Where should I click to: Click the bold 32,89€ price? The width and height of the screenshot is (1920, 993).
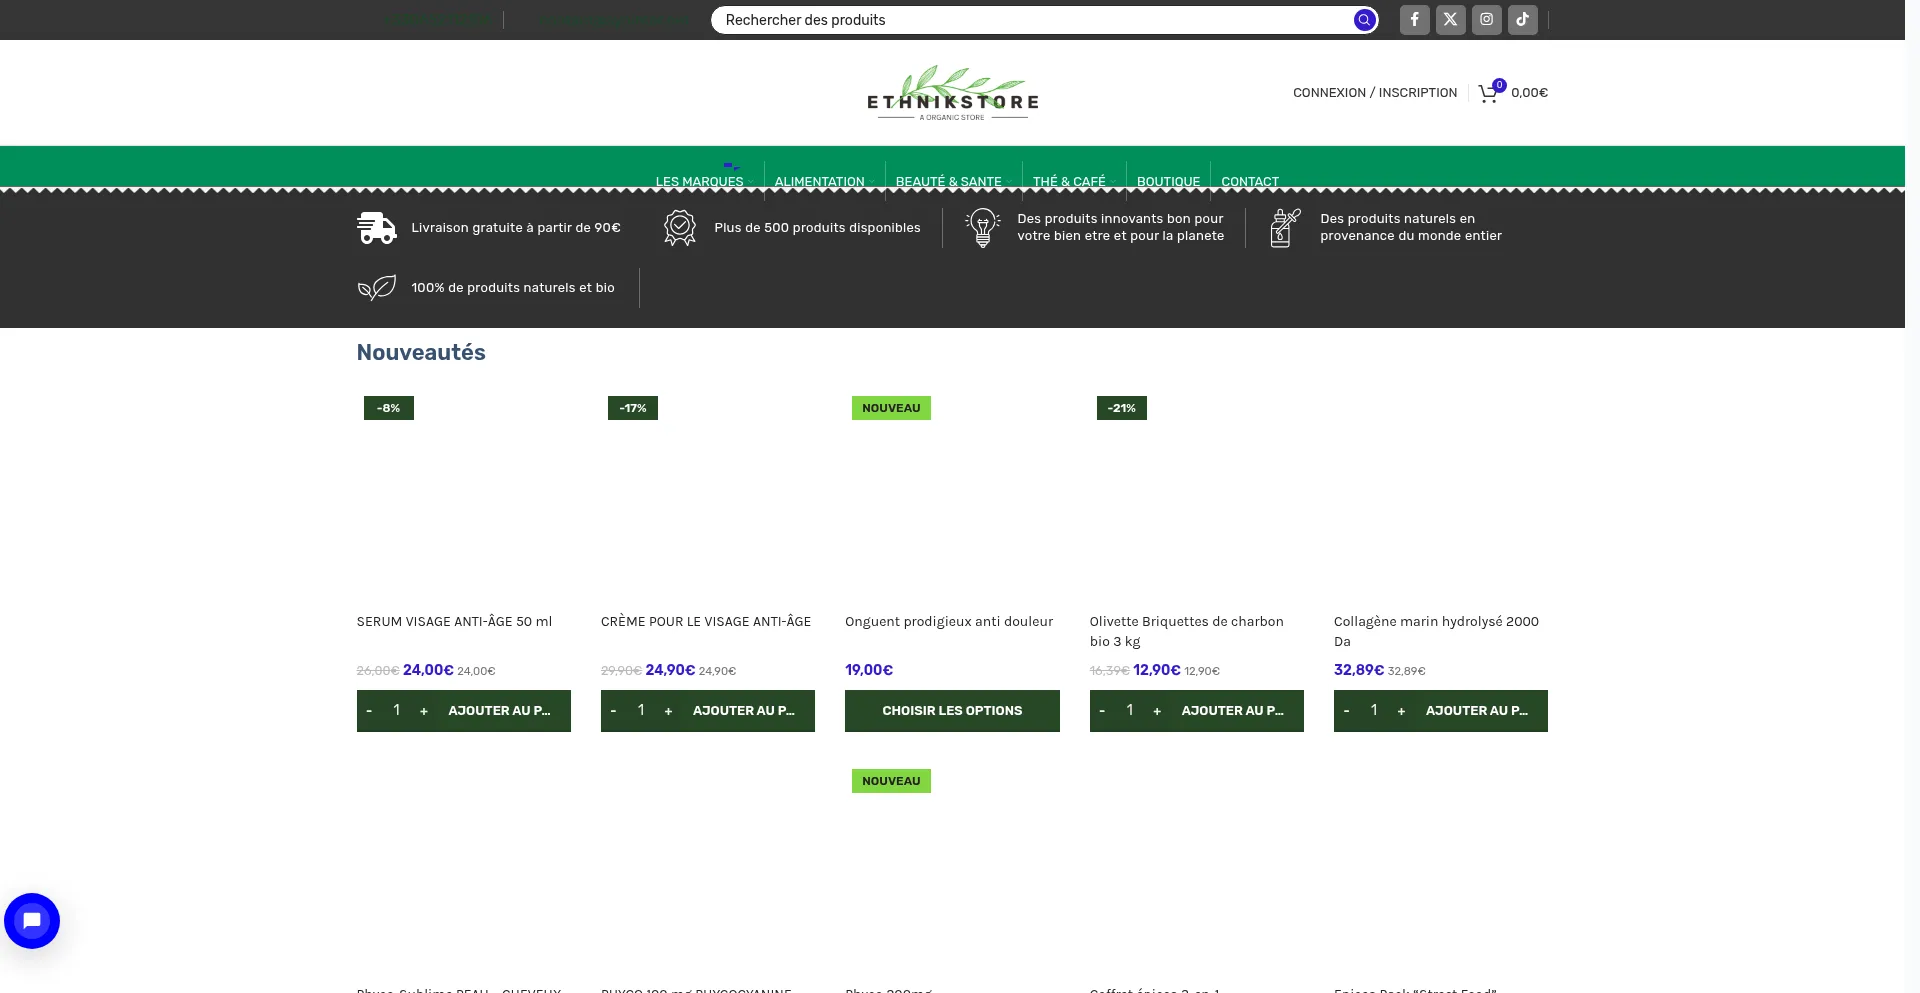(1359, 670)
